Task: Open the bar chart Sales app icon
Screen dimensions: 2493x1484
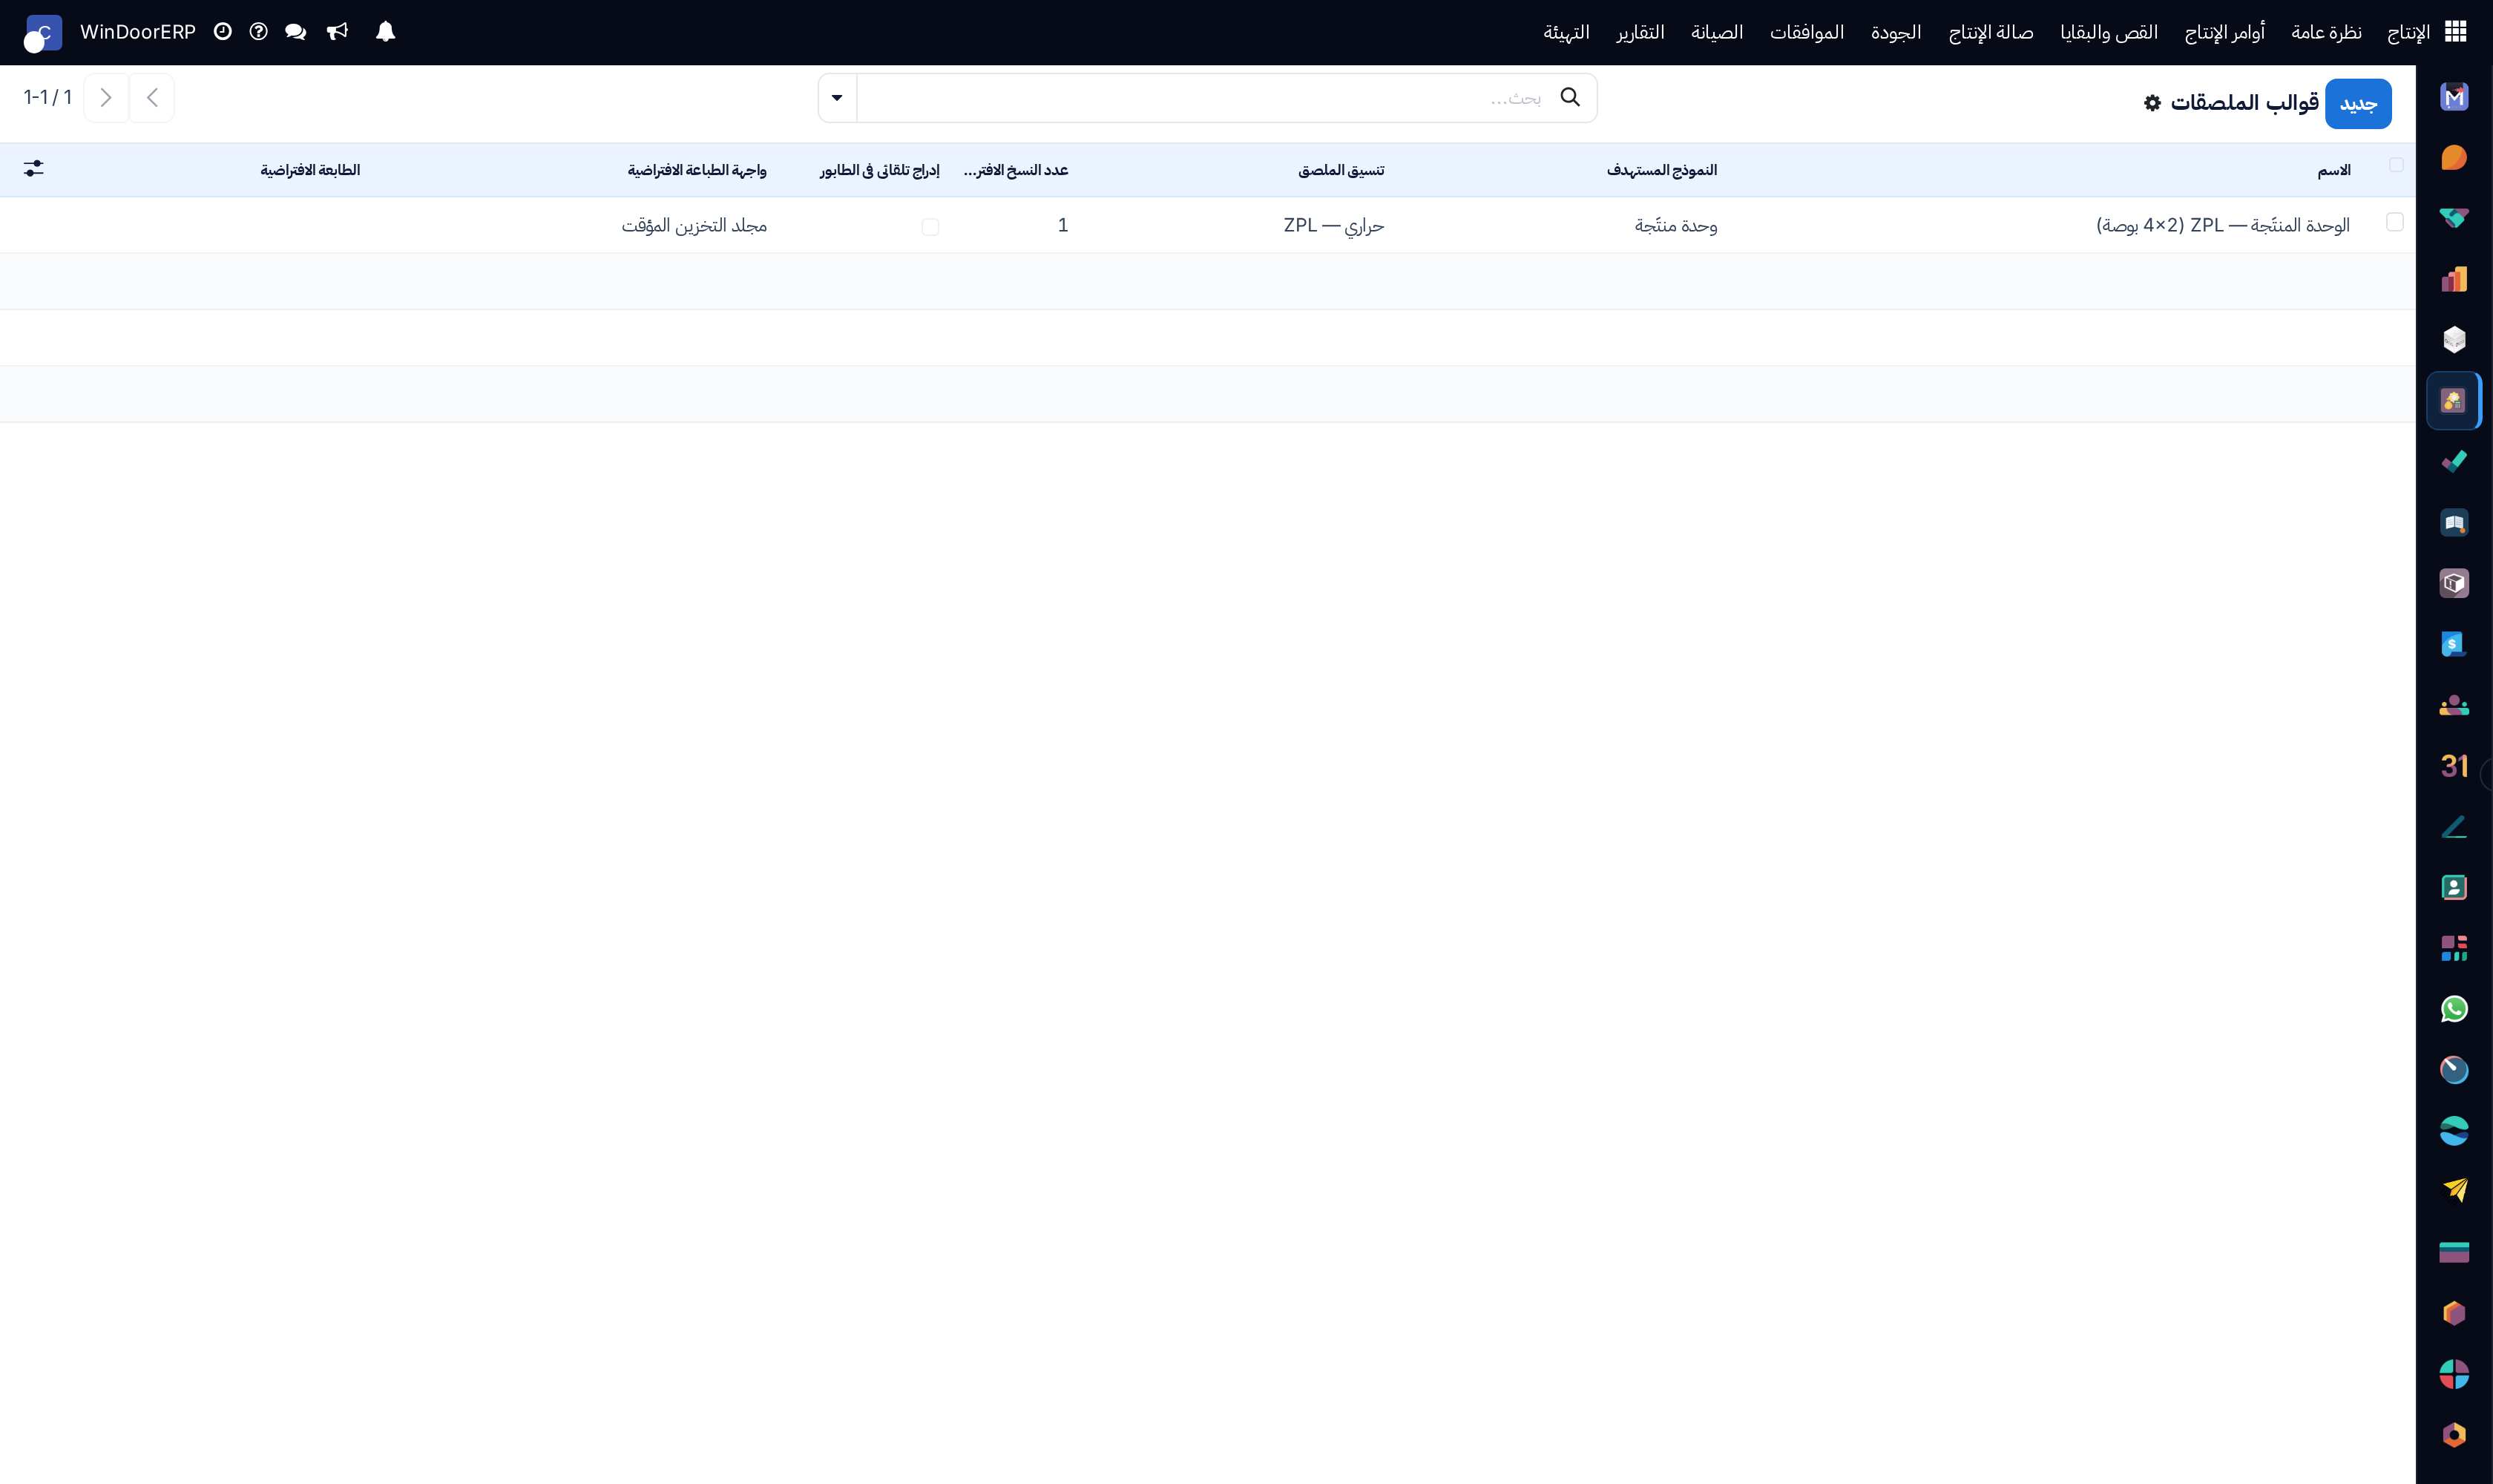Action: (2454, 279)
